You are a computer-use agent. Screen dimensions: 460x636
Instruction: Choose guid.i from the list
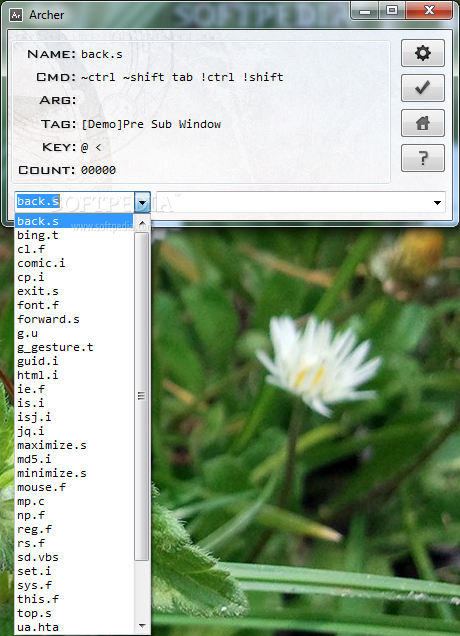click(x=74, y=361)
